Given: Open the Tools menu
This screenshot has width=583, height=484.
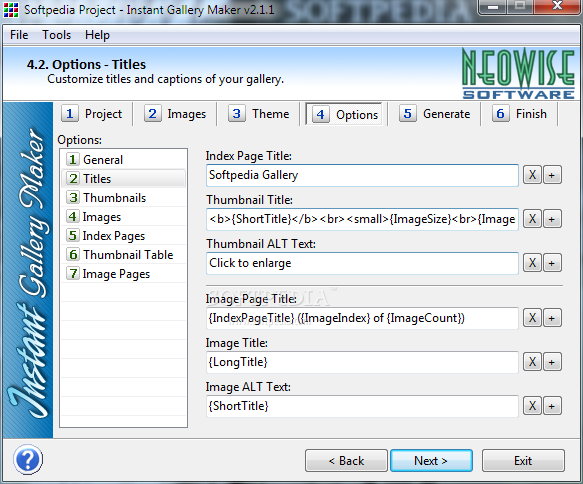Looking at the screenshot, I should pyautogui.click(x=57, y=35).
